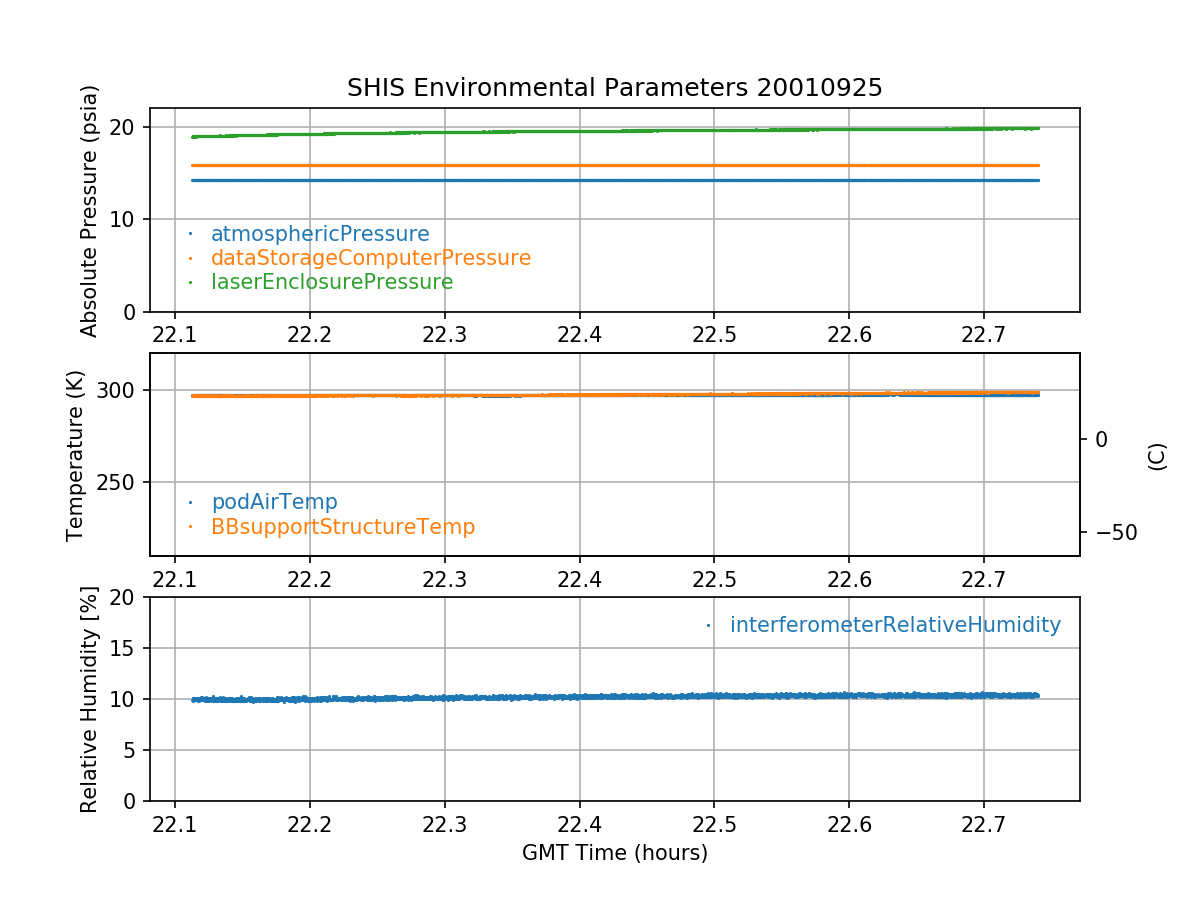Click the blue marker beside interferometerRelativeHumidity
1200x900 pixels.
[x=708, y=625]
